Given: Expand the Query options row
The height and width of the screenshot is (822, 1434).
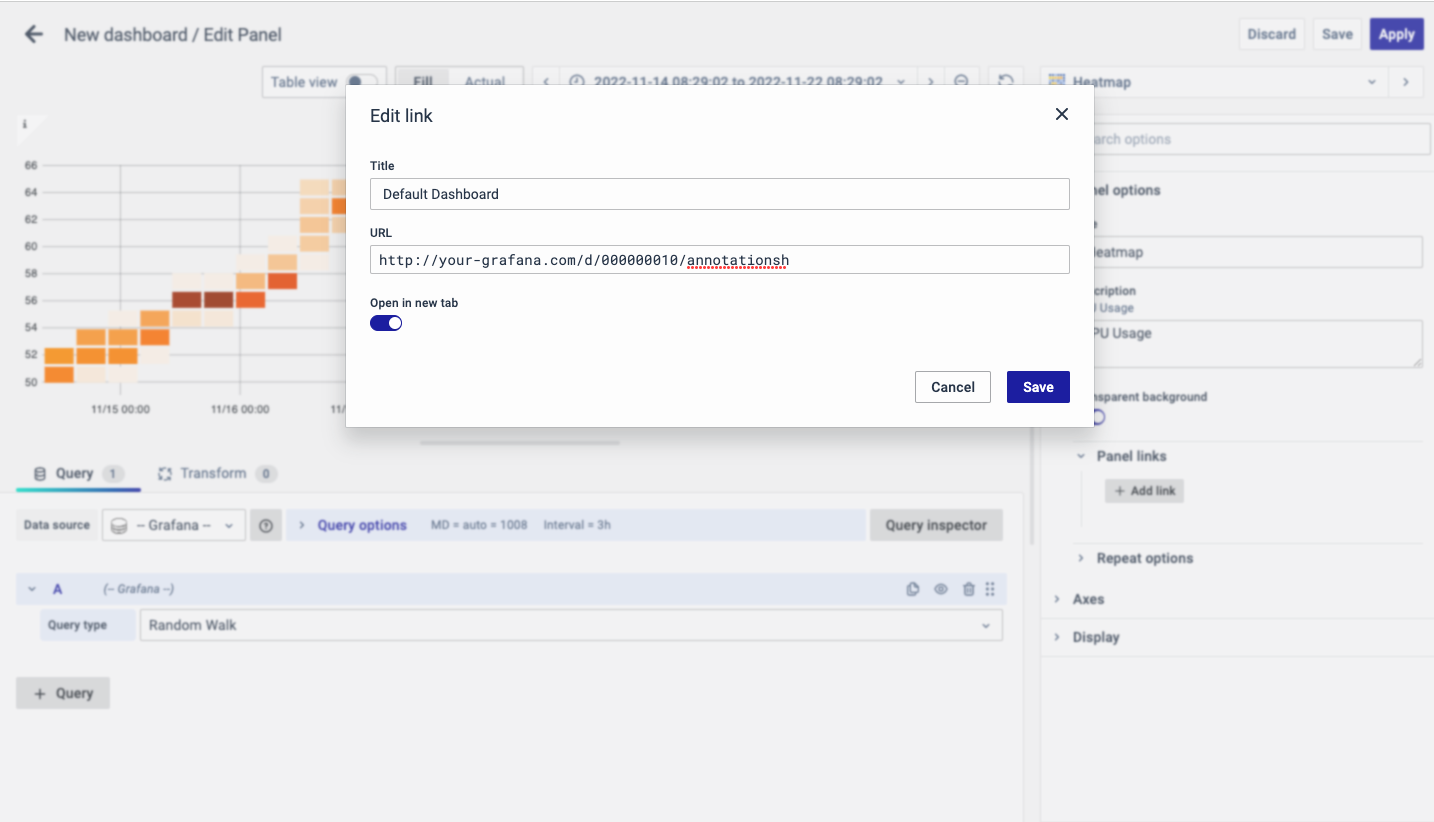Looking at the screenshot, I should point(361,525).
